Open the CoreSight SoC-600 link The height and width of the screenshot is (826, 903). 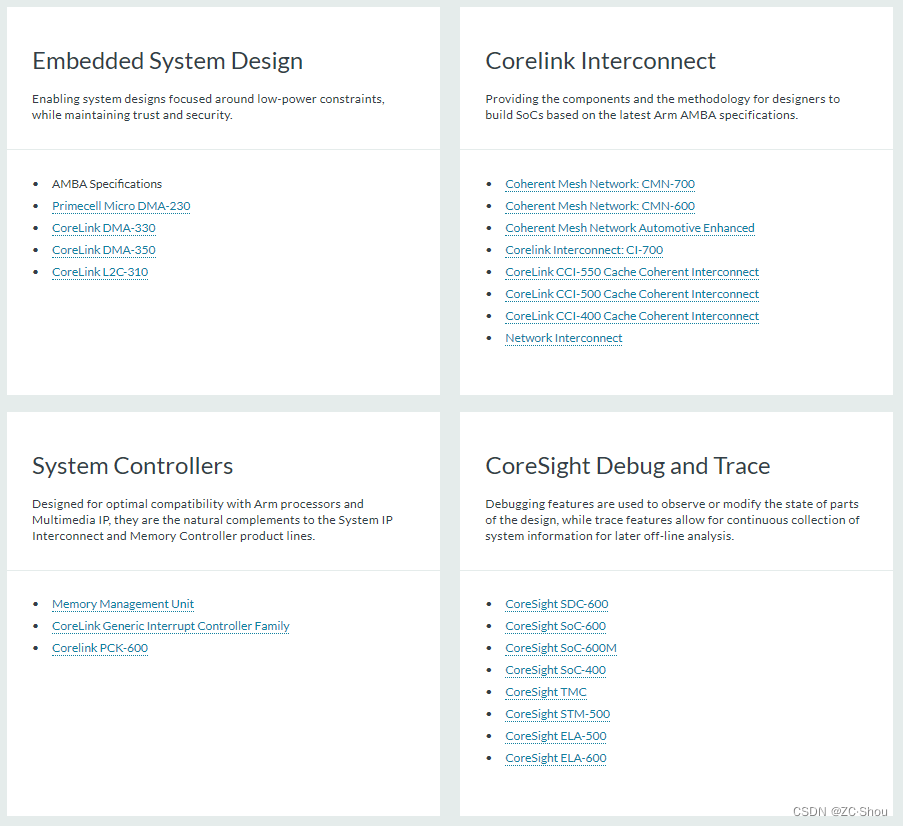(556, 626)
